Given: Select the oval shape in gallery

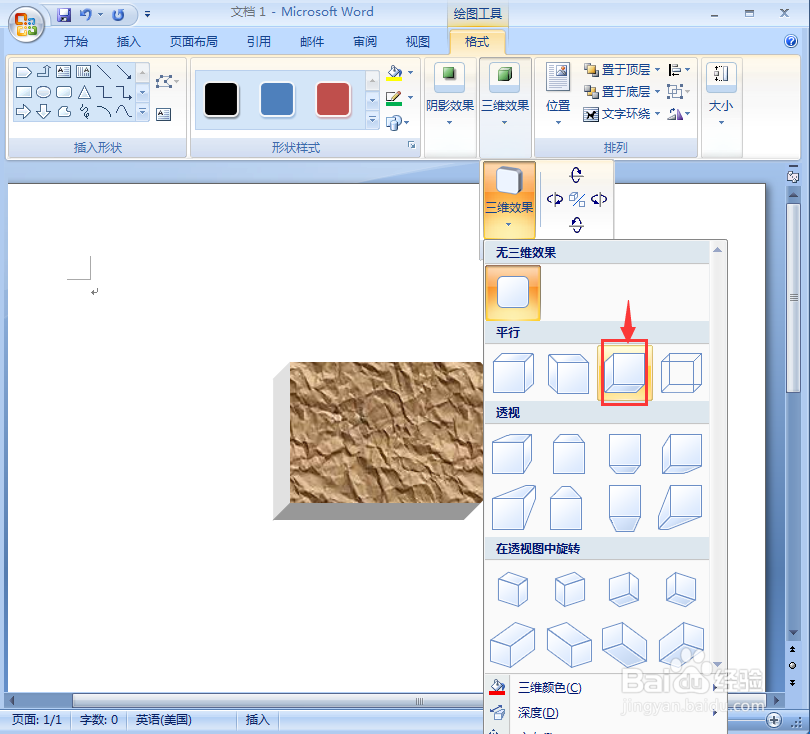Looking at the screenshot, I should click(x=43, y=92).
